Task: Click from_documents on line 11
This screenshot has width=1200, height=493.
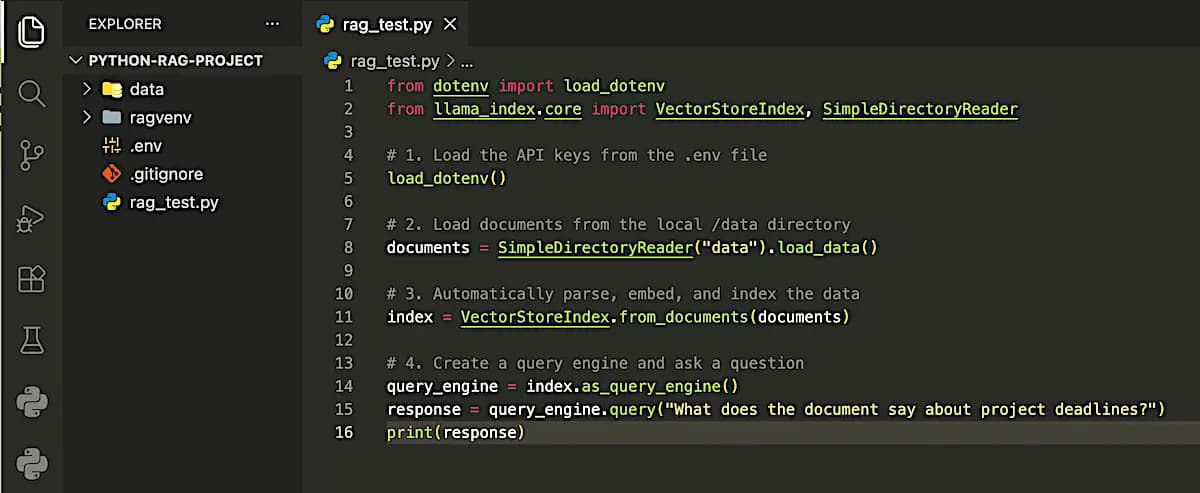Action: tap(683, 317)
